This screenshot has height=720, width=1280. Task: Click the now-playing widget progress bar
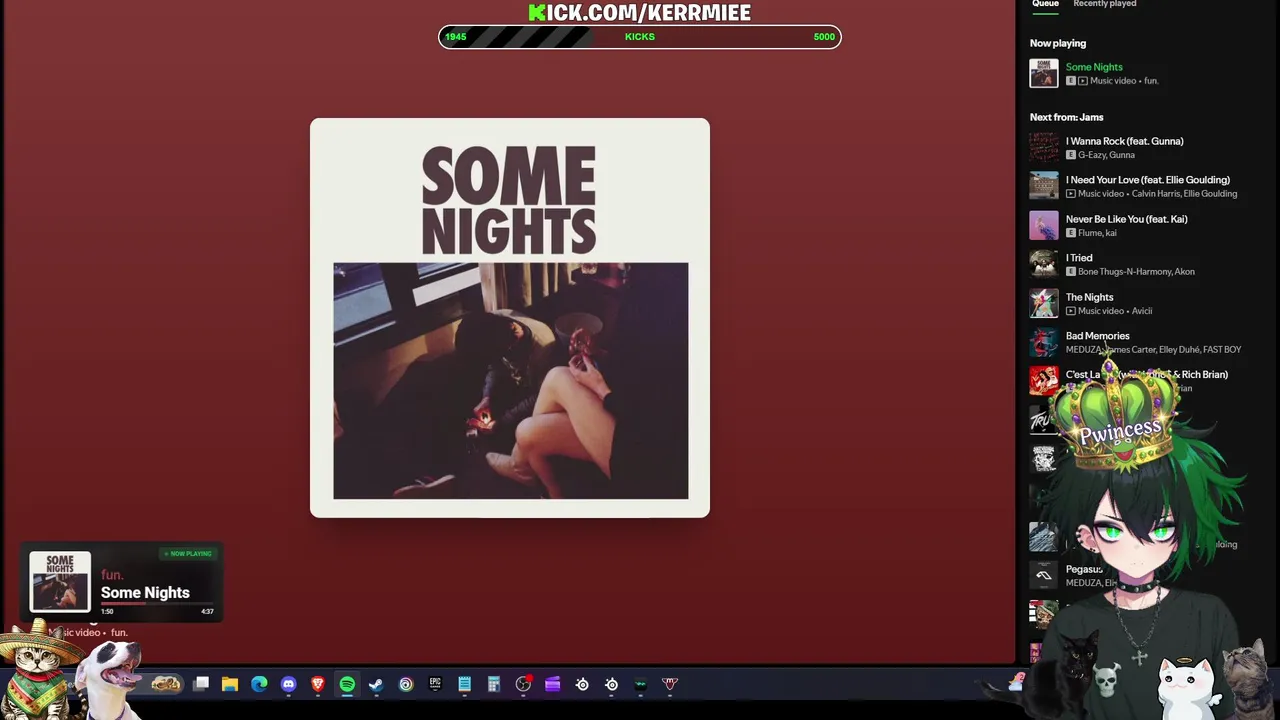pos(157,603)
